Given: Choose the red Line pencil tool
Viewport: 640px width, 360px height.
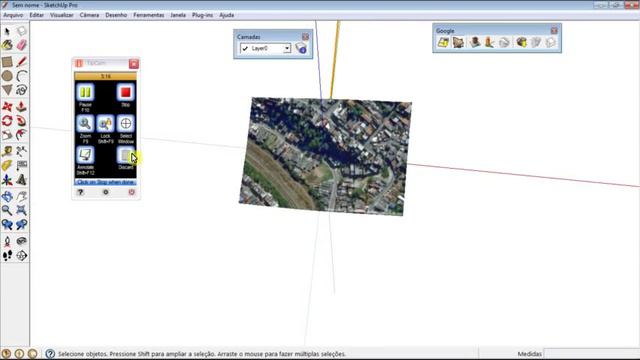Looking at the screenshot, I should 22,62.
